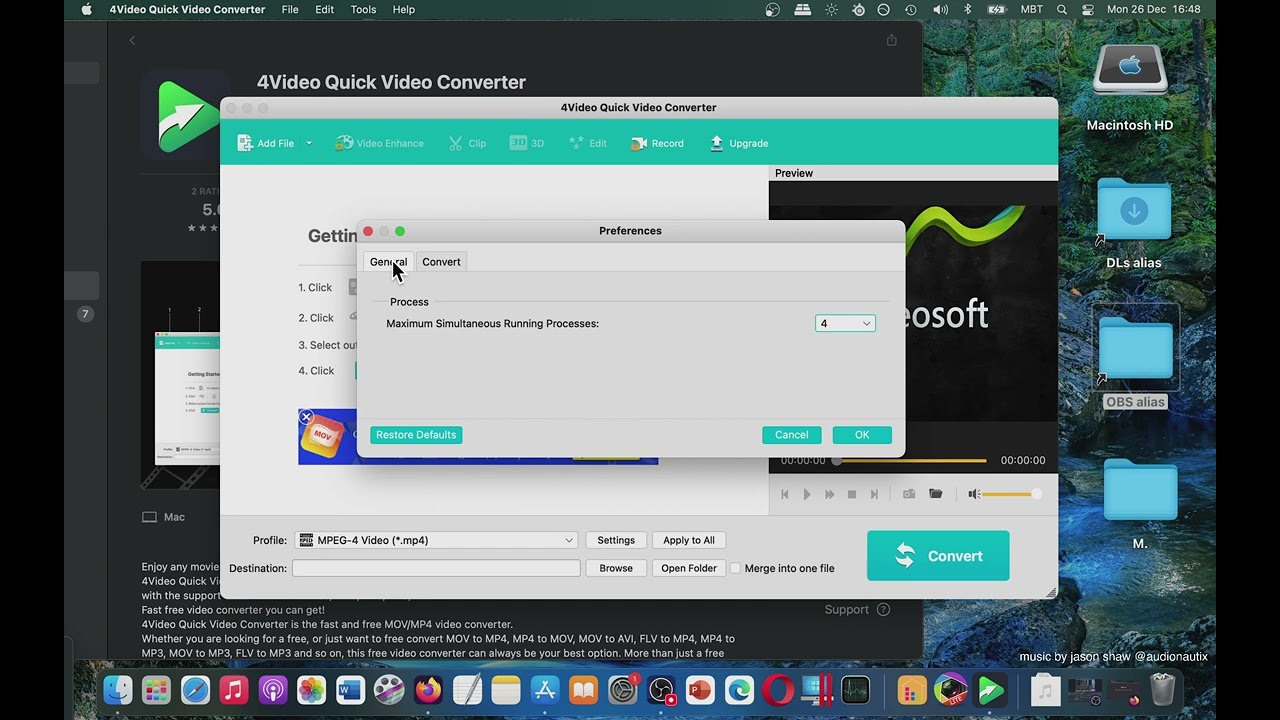Open System Preferences in Dock
Screen dimensions: 1280x720
tap(623, 690)
